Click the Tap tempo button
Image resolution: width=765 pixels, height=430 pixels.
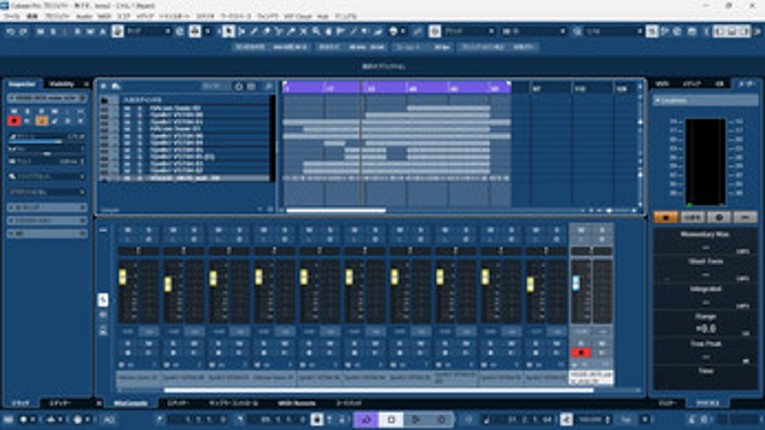[x=626, y=419]
